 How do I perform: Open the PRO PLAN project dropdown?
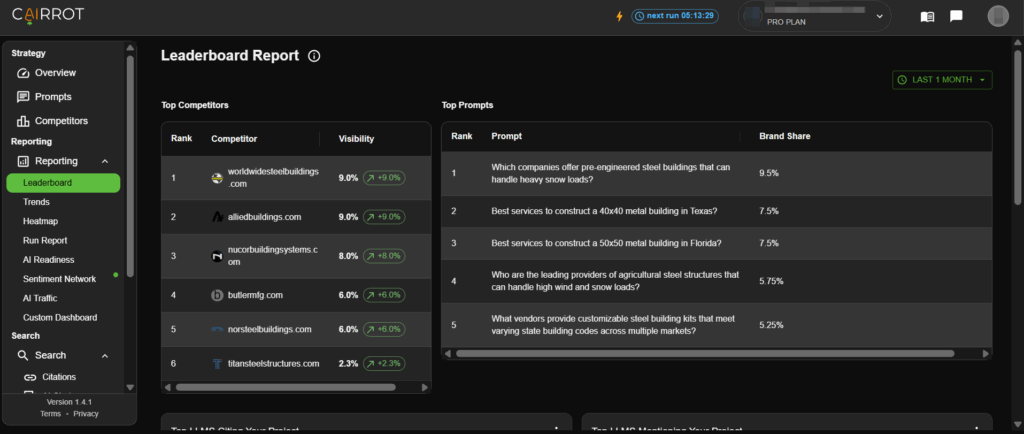814,16
